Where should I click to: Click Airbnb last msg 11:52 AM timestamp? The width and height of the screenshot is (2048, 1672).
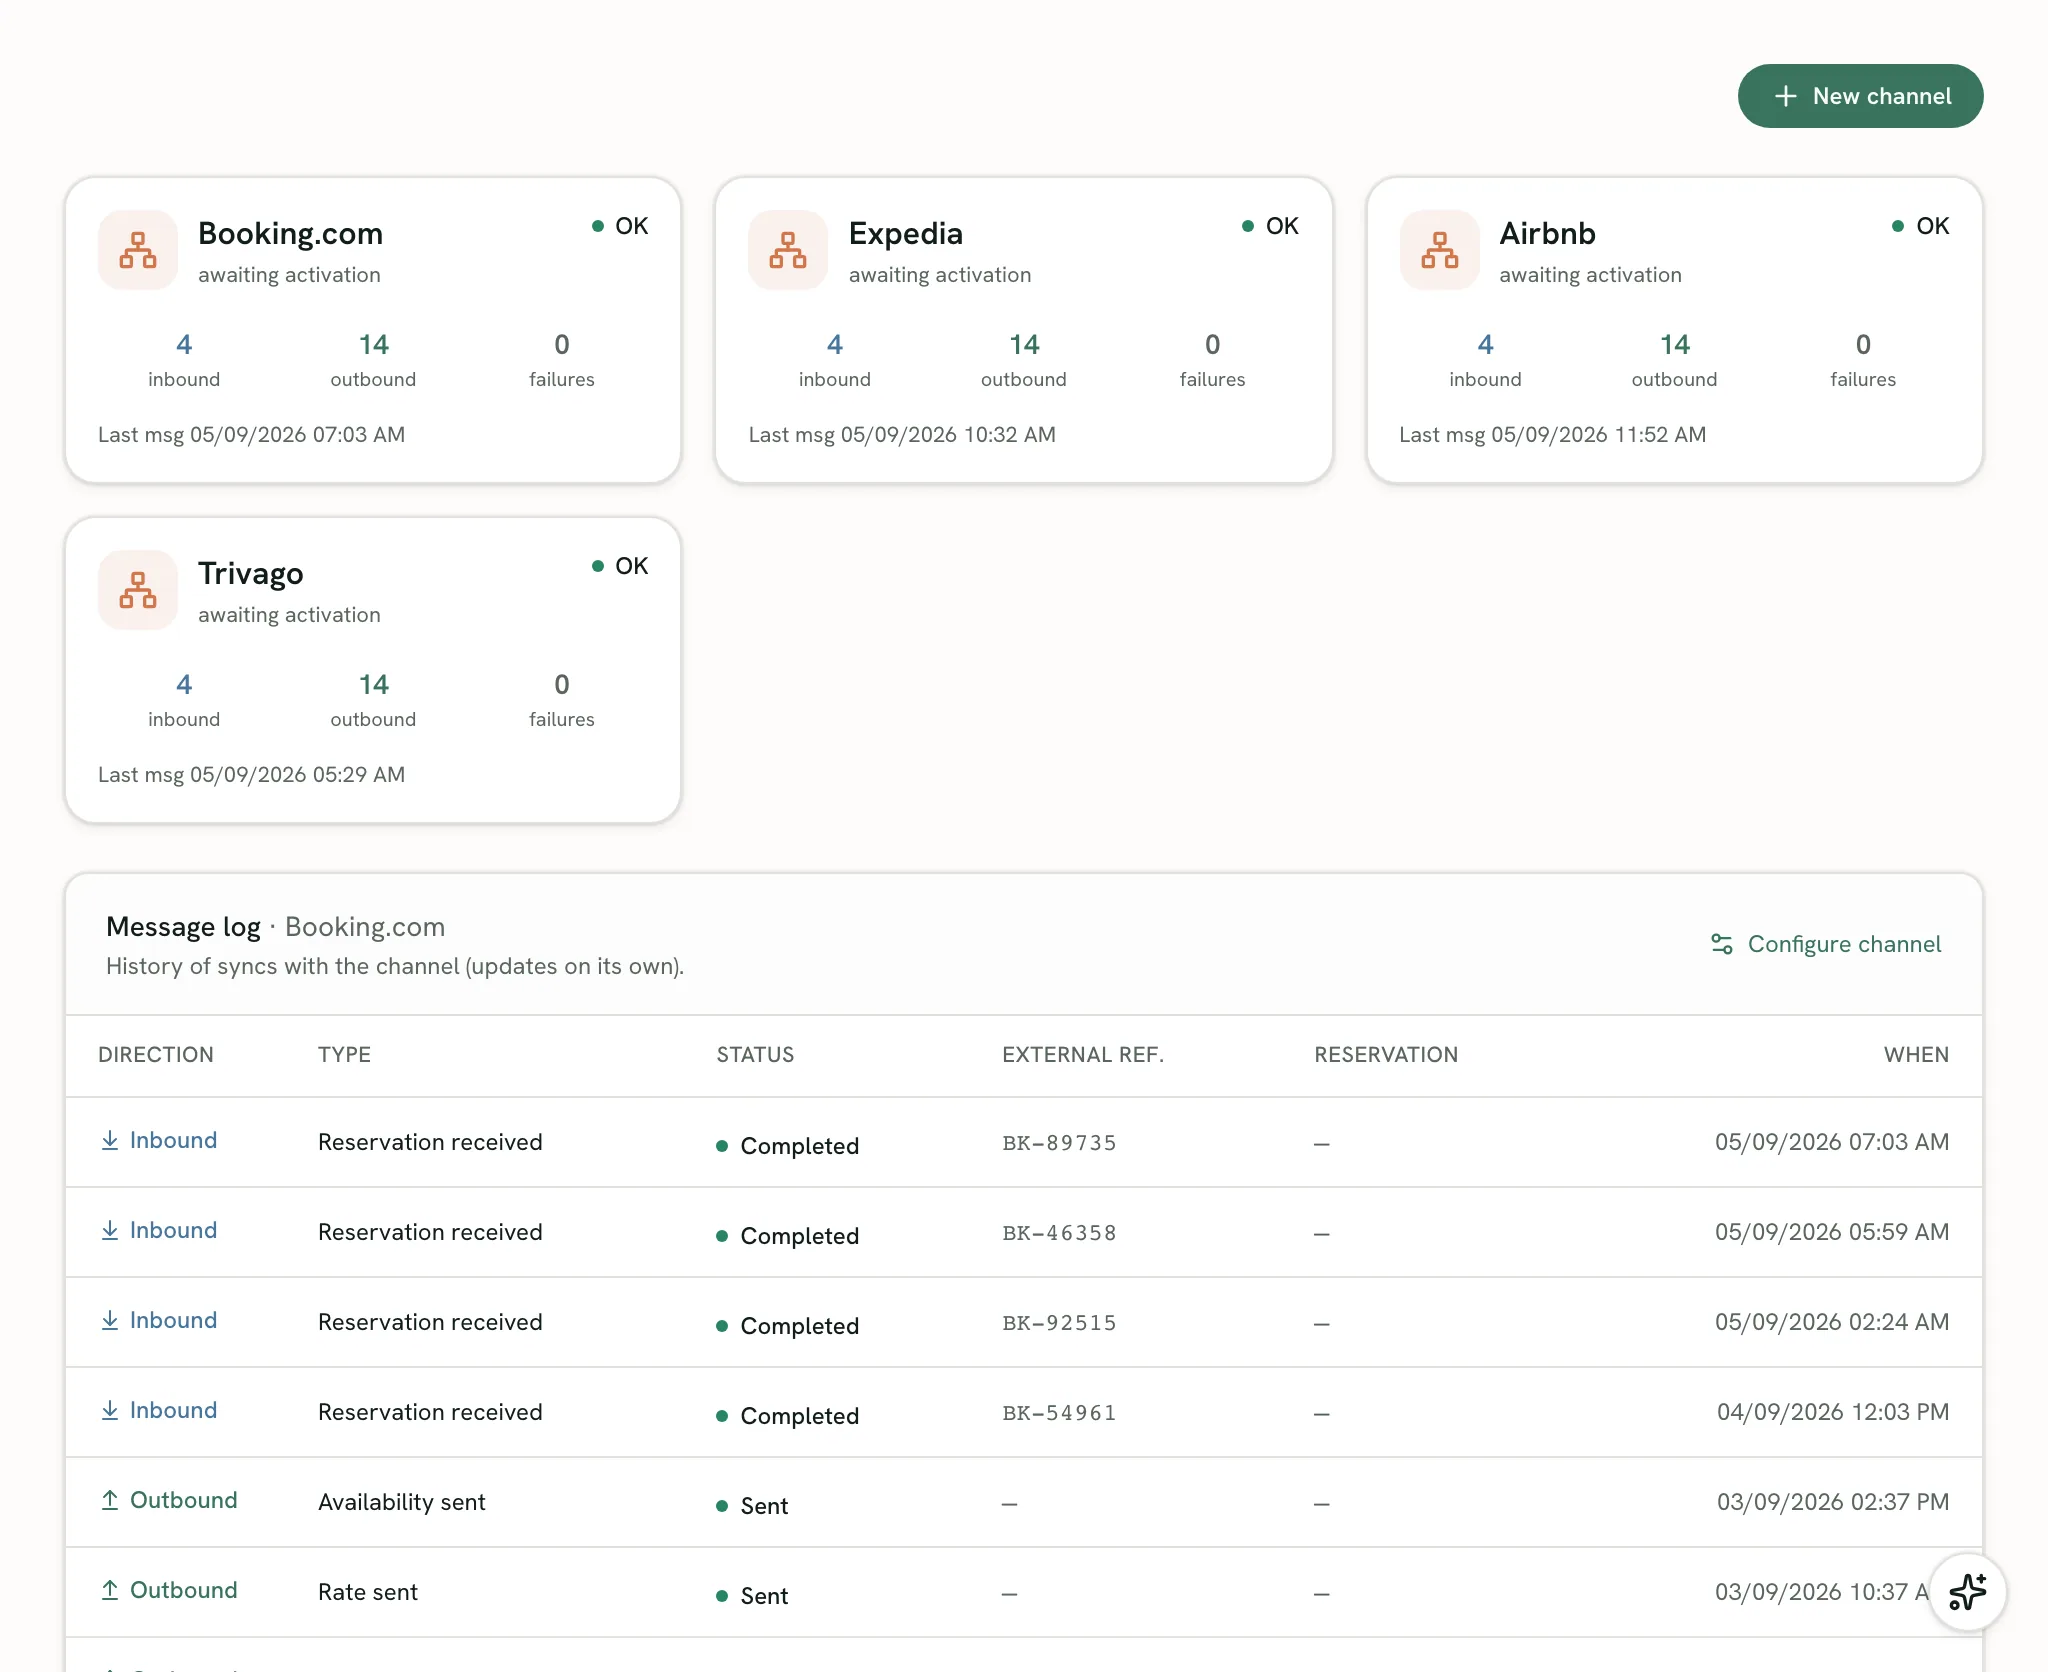pos(1553,435)
